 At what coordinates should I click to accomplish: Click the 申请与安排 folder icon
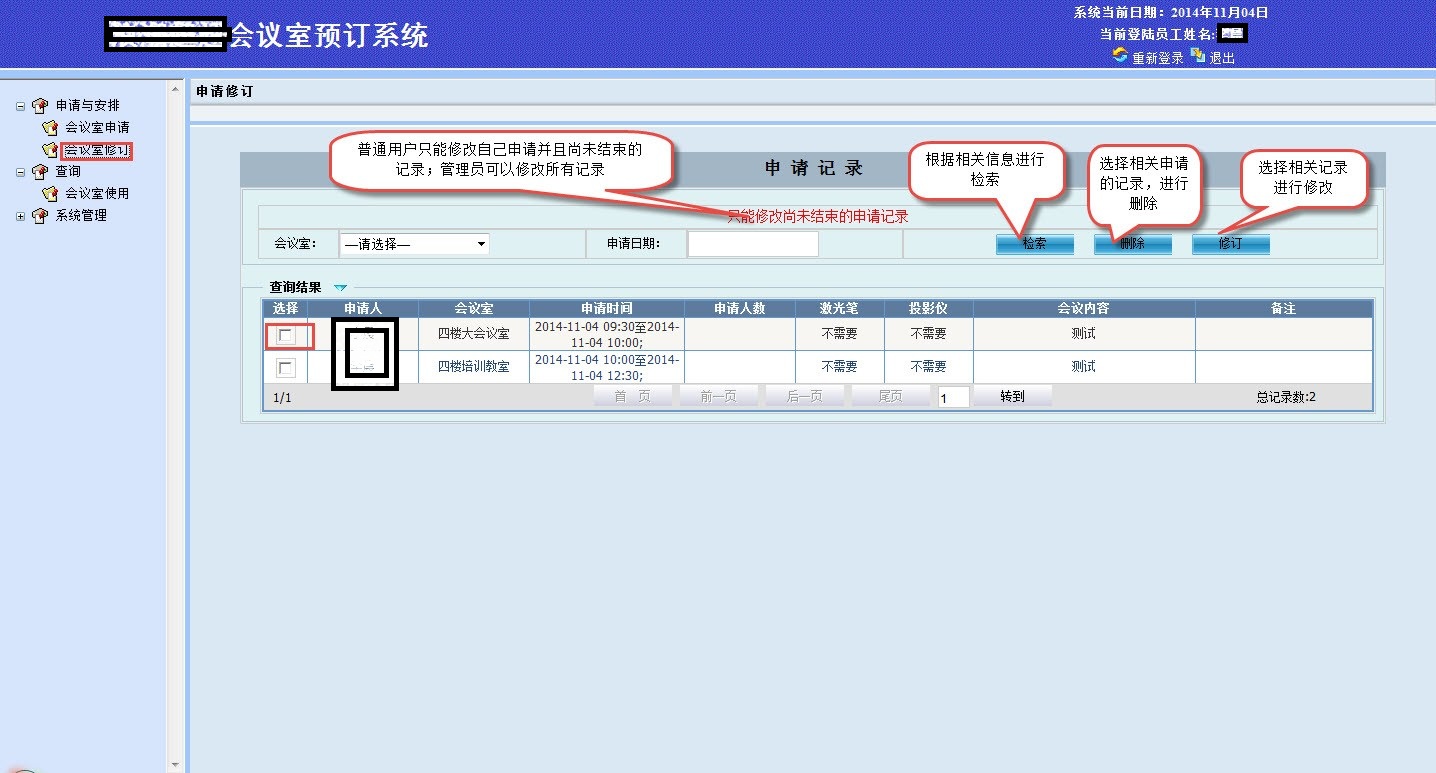pos(40,105)
